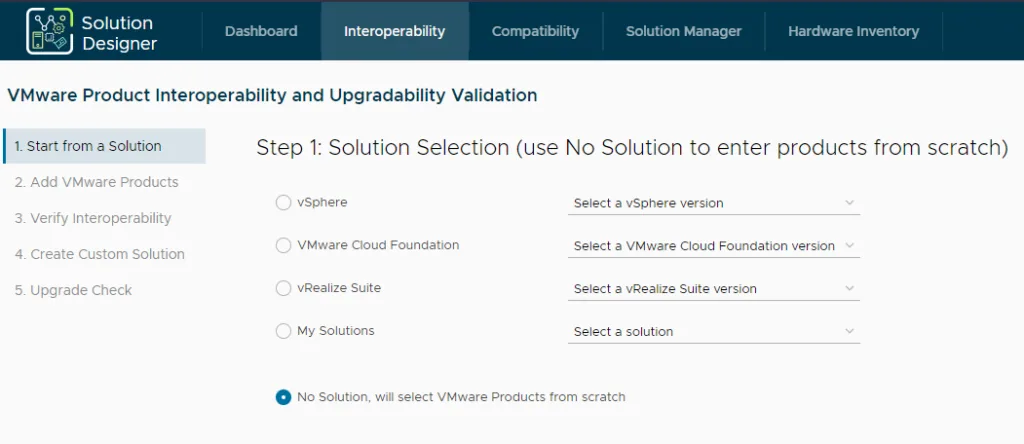Open the Hardware Inventory tab
1024x444 pixels.
[854, 31]
